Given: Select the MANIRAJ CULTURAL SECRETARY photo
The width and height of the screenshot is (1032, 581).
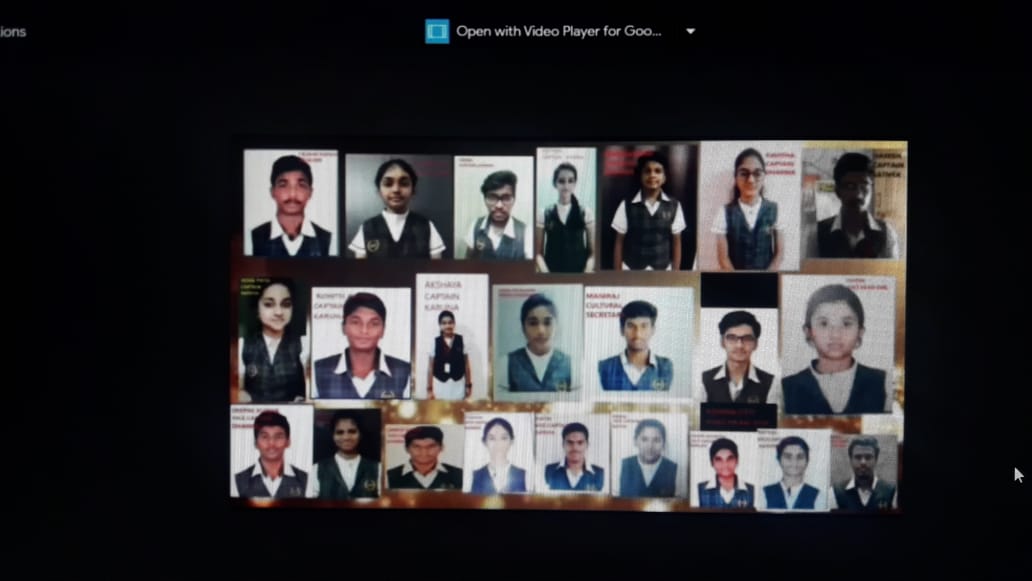Looking at the screenshot, I should point(638,342).
